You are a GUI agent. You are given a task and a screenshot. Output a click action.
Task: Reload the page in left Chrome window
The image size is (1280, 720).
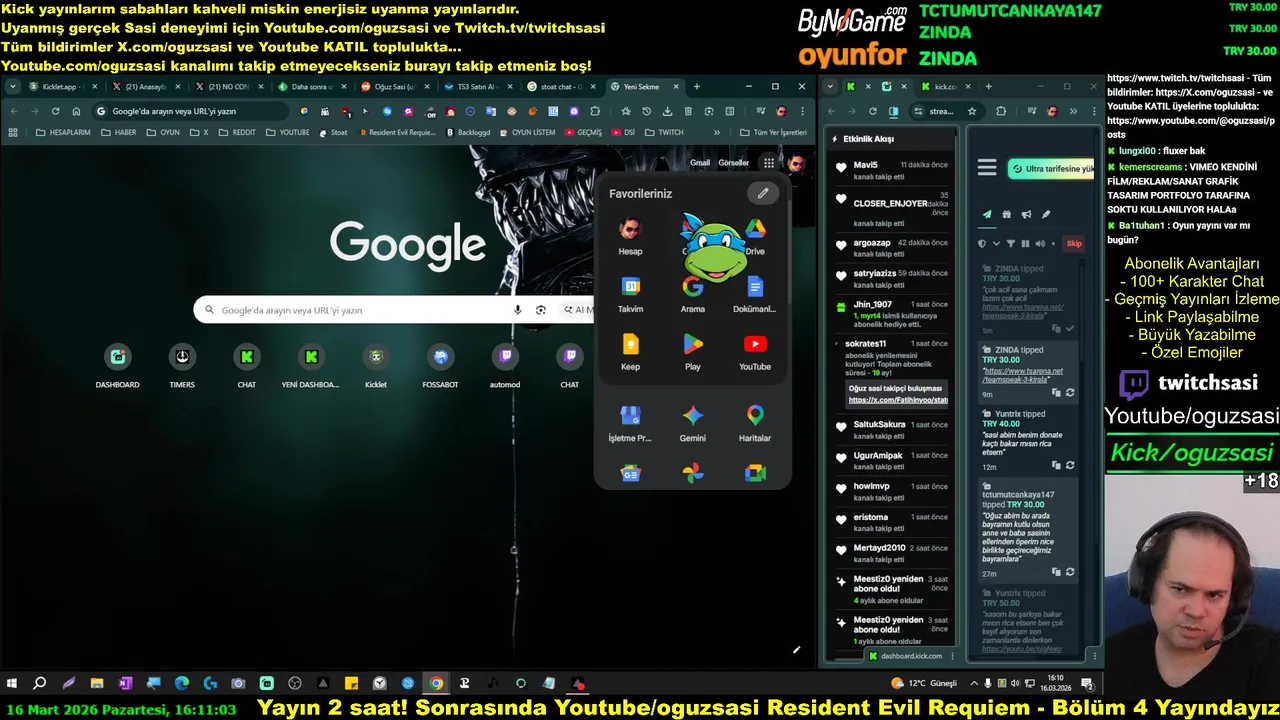tap(55, 111)
